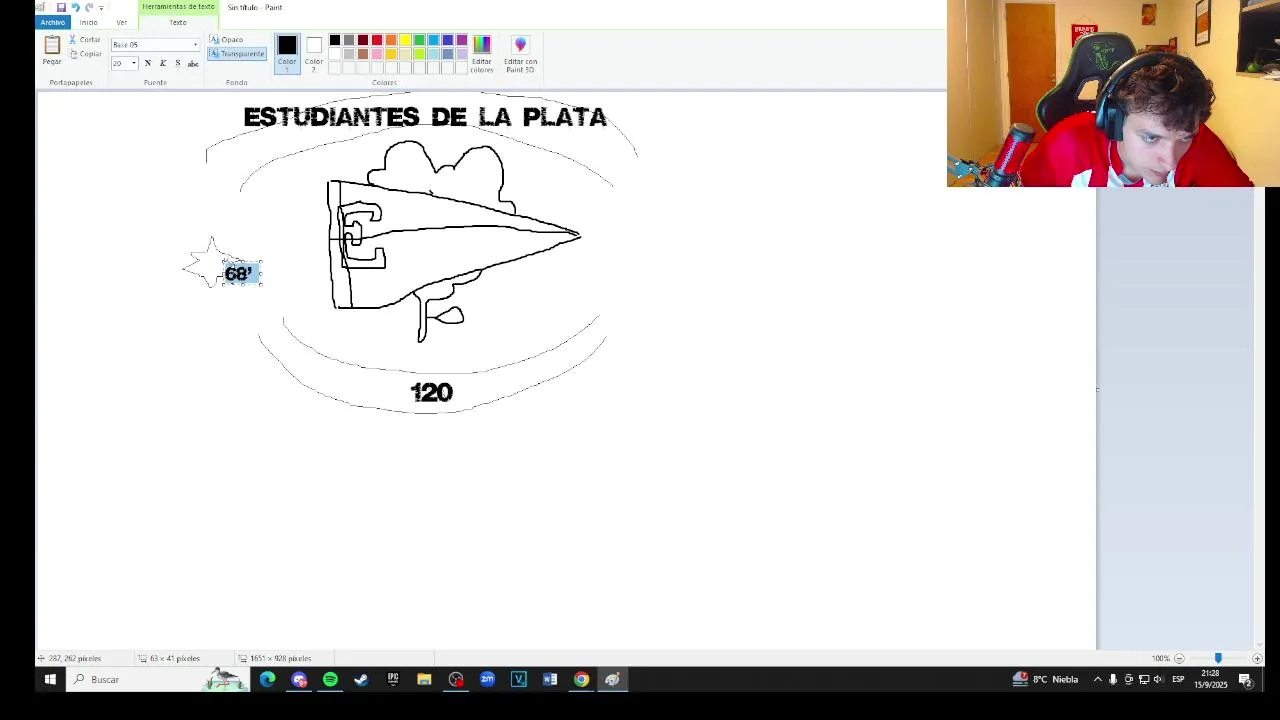Click the 120 text on canvas
Image resolution: width=1280 pixels, height=720 pixels.
(431, 392)
